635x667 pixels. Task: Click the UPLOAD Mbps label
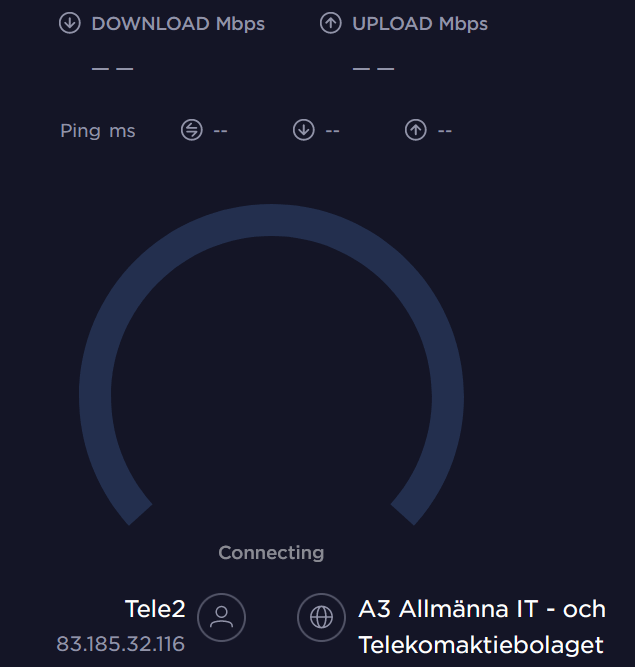[420, 23]
